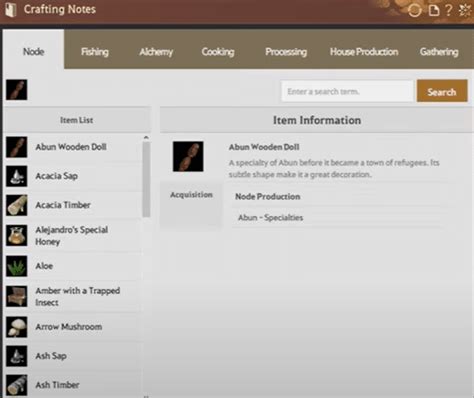The height and width of the screenshot is (398, 474).
Task: Click the item list scrollbar thumb
Action: (146, 180)
